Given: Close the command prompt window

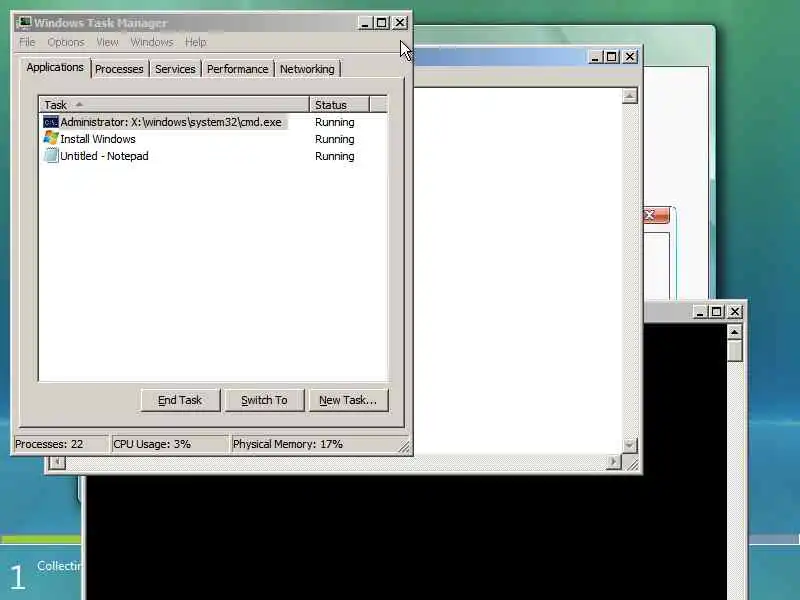Looking at the screenshot, I should pos(735,312).
